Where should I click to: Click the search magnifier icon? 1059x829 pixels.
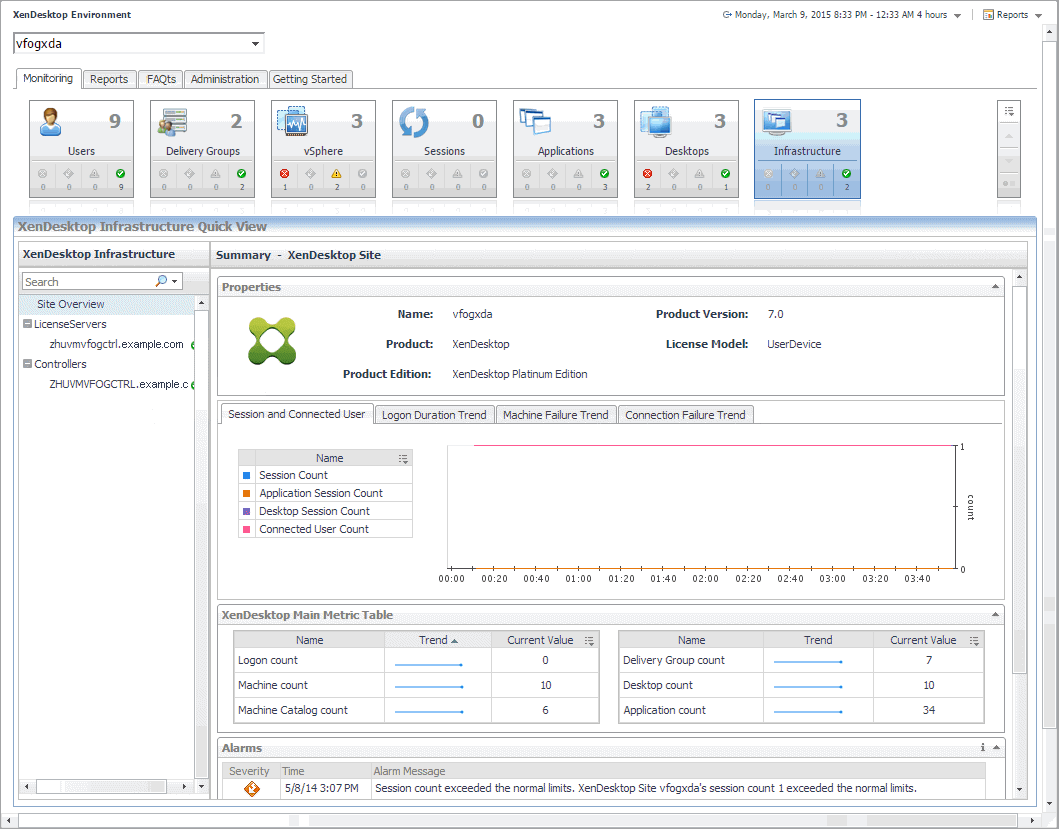(162, 282)
